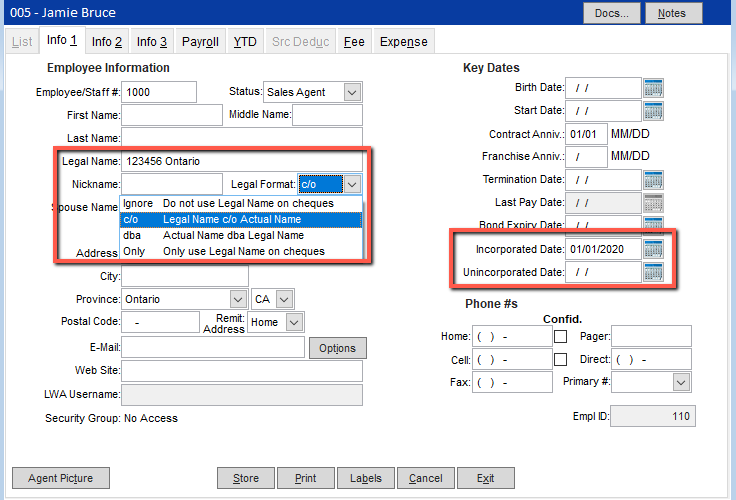
Task: Open Termination Date calendar picker
Action: click(x=653, y=180)
